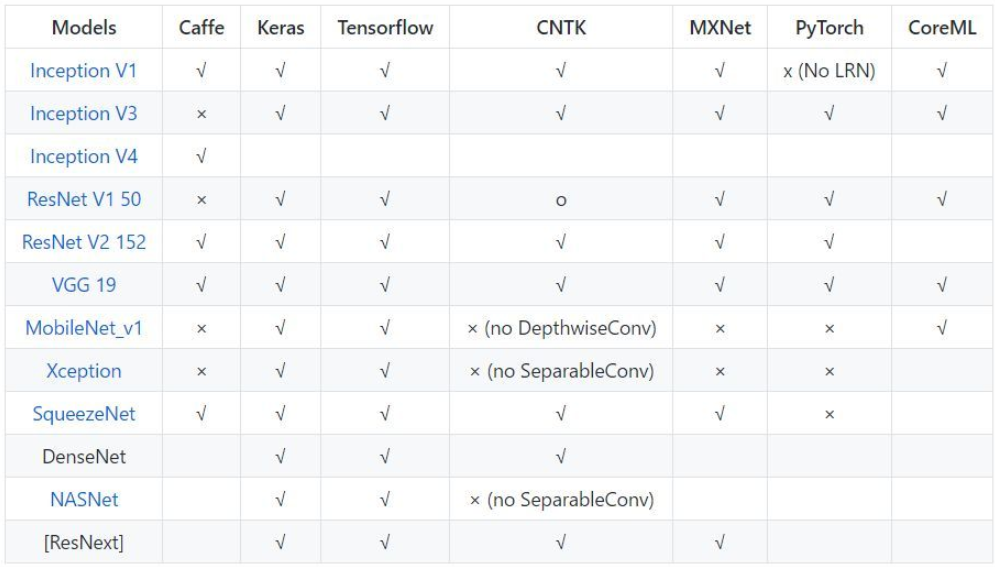Click the 'o' cell in ResNet V1 50 row
Screen dimensions: 995x567
point(561,200)
